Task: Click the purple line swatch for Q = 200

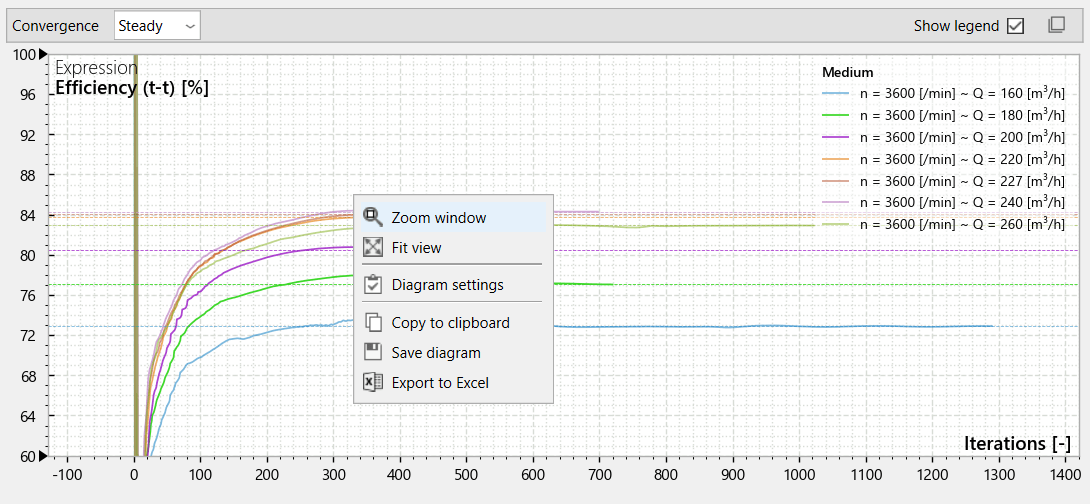Action: [x=837, y=138]
